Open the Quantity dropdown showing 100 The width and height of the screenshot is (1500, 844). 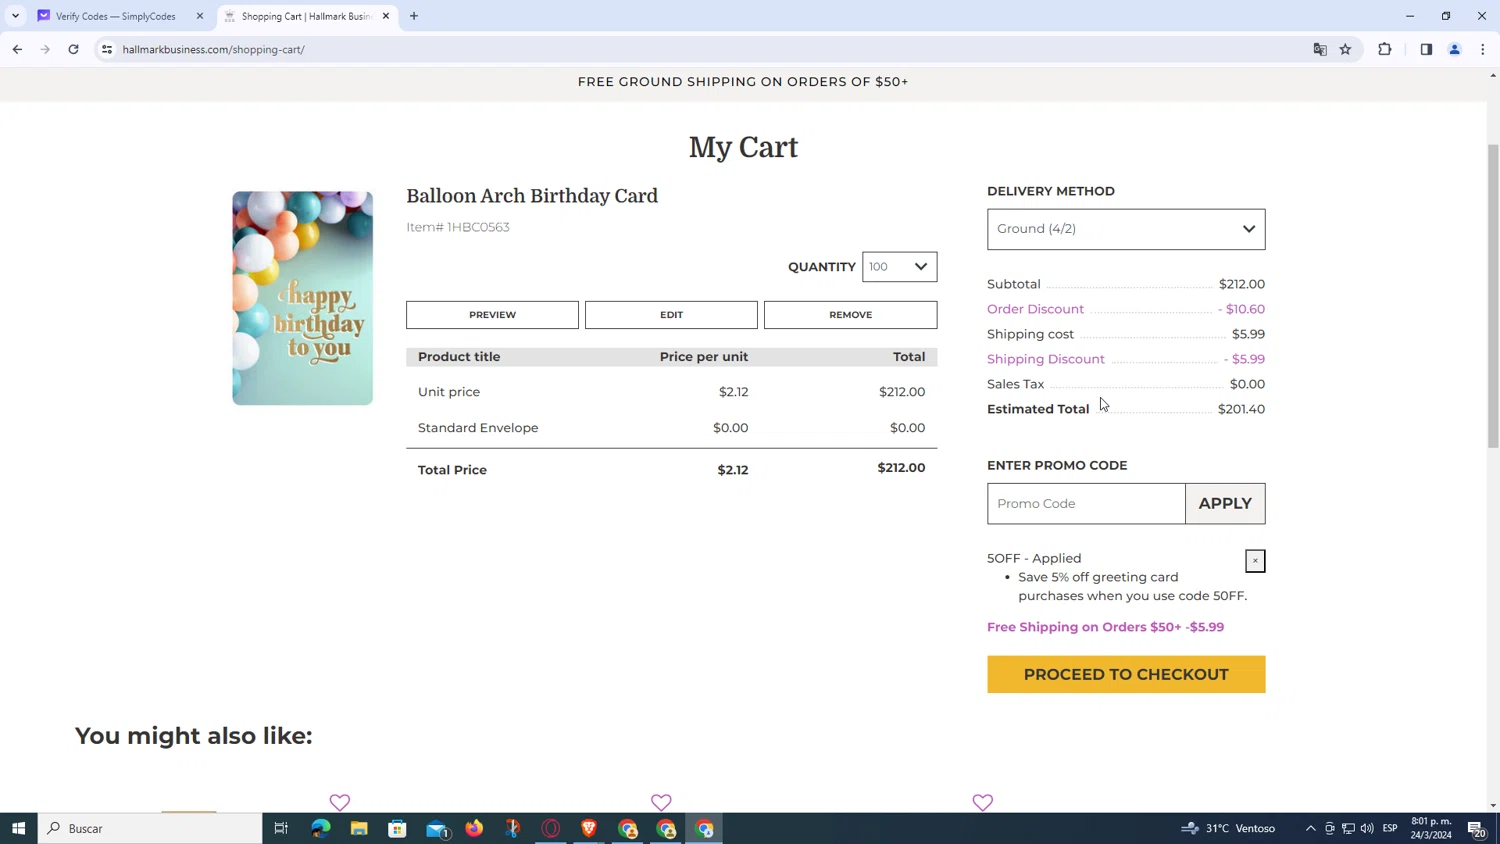click(899, 267)
